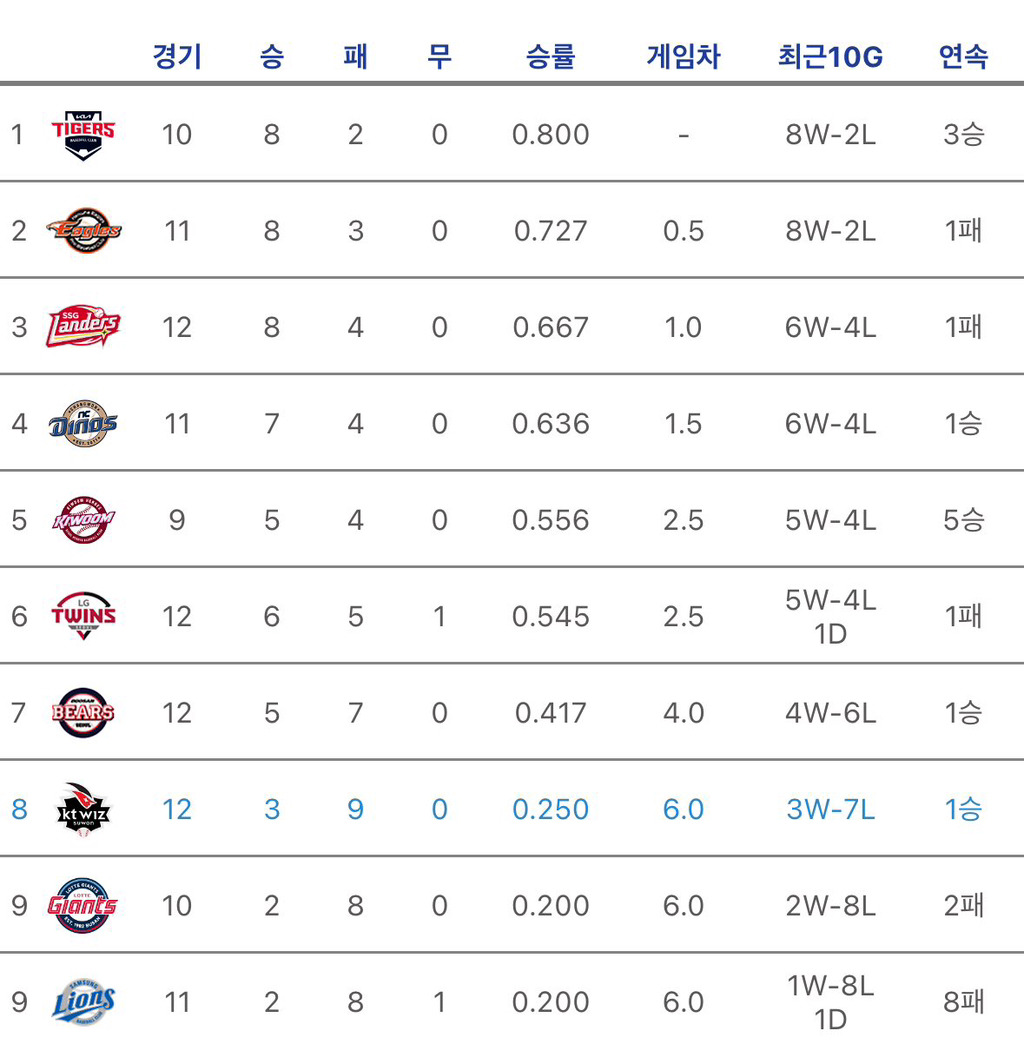
Task: Click the 무 column header
Action: tap(439, 56)
